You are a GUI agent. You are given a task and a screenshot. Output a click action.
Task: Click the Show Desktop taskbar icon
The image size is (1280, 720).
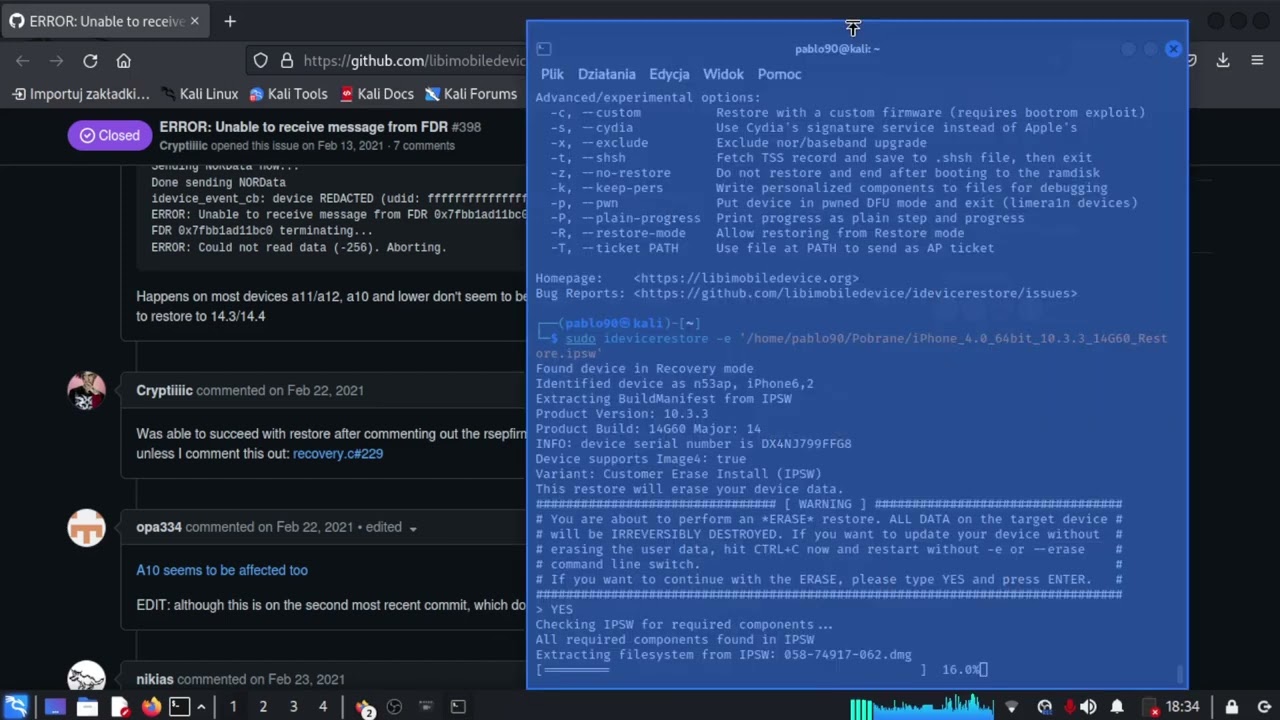click(55, 707)
